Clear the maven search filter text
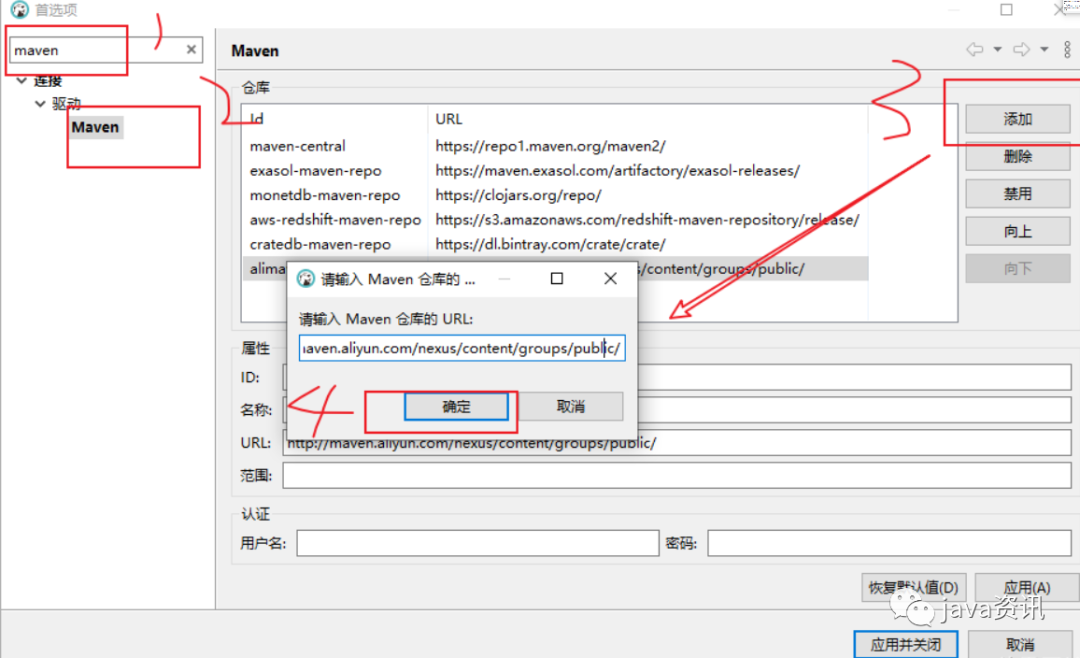1080x658 pixels. 191,50
